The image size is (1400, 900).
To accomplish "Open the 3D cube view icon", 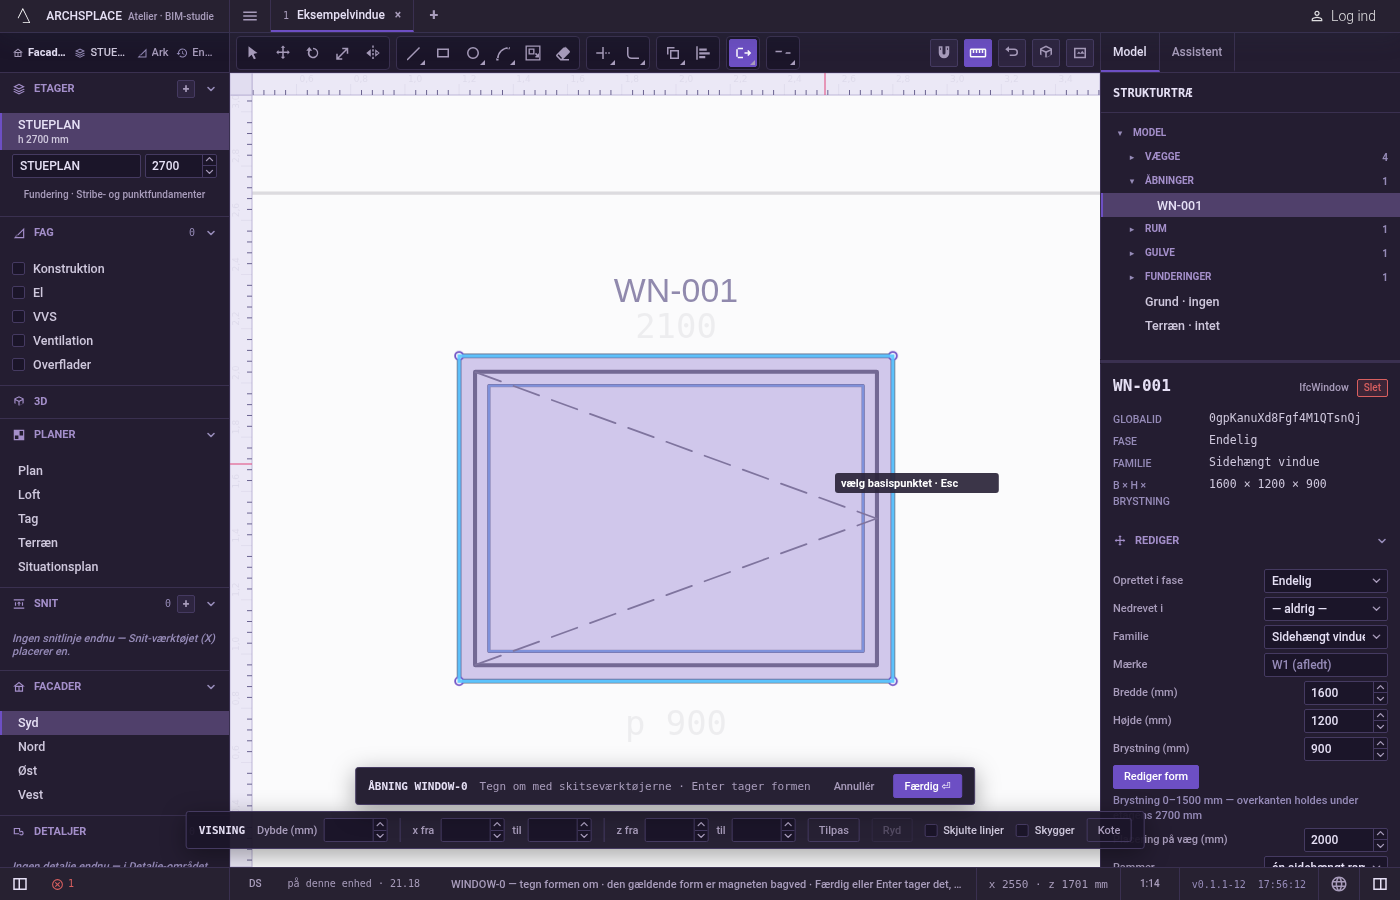I will click(1046, 53).
